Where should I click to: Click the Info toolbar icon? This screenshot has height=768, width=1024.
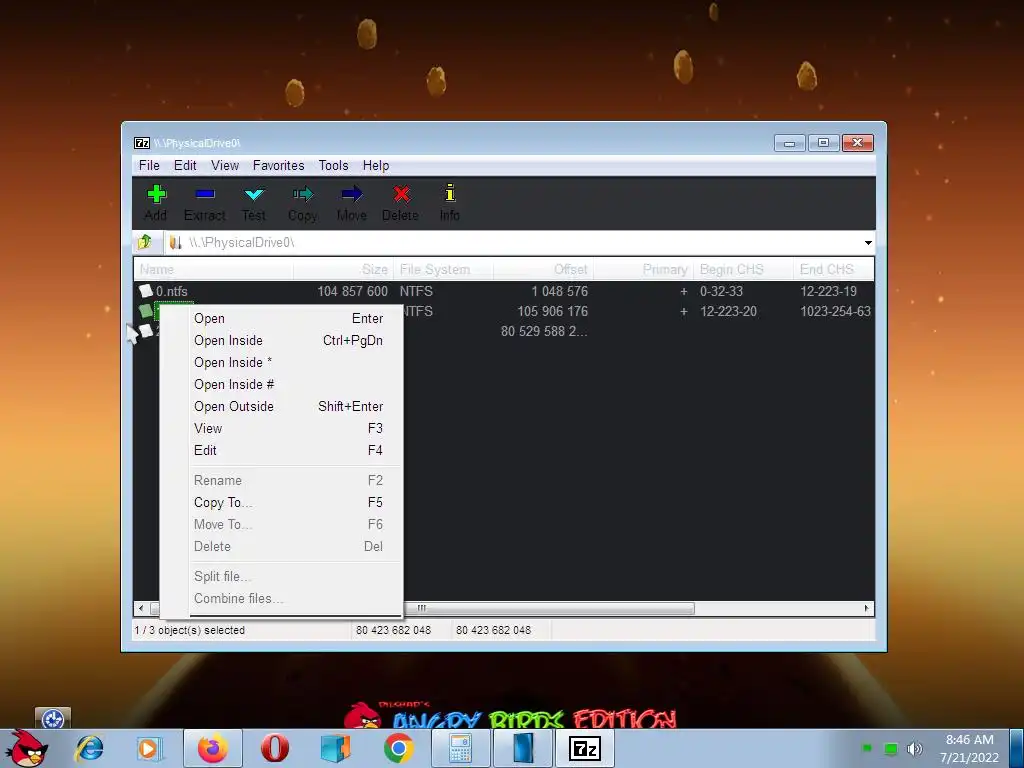pos(449,202)
